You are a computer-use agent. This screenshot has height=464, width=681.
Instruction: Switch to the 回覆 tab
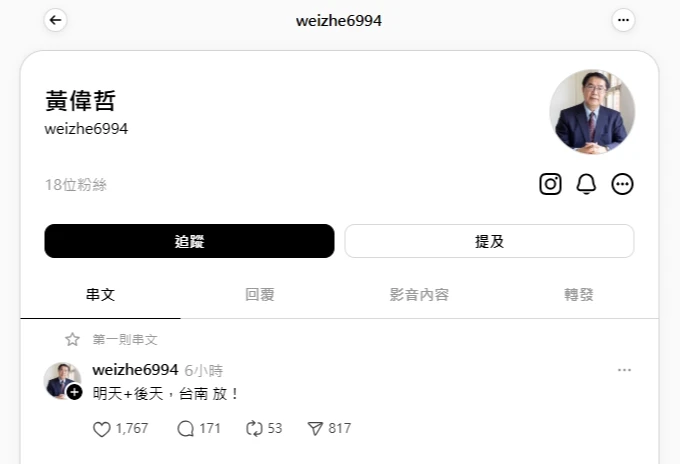pyautogui.click(x=260, y=295)
